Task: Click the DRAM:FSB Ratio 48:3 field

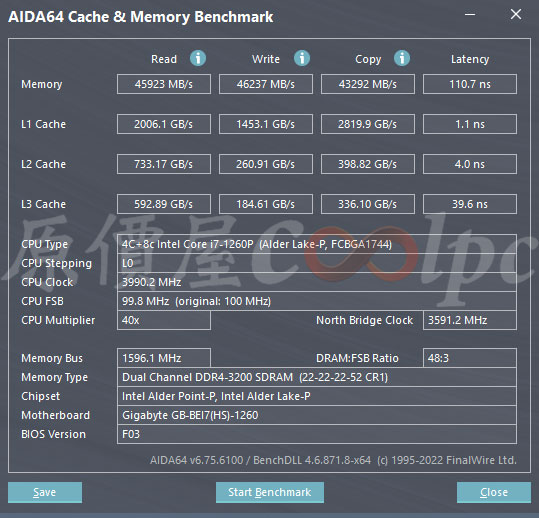Action: click(x=470, y=358)
